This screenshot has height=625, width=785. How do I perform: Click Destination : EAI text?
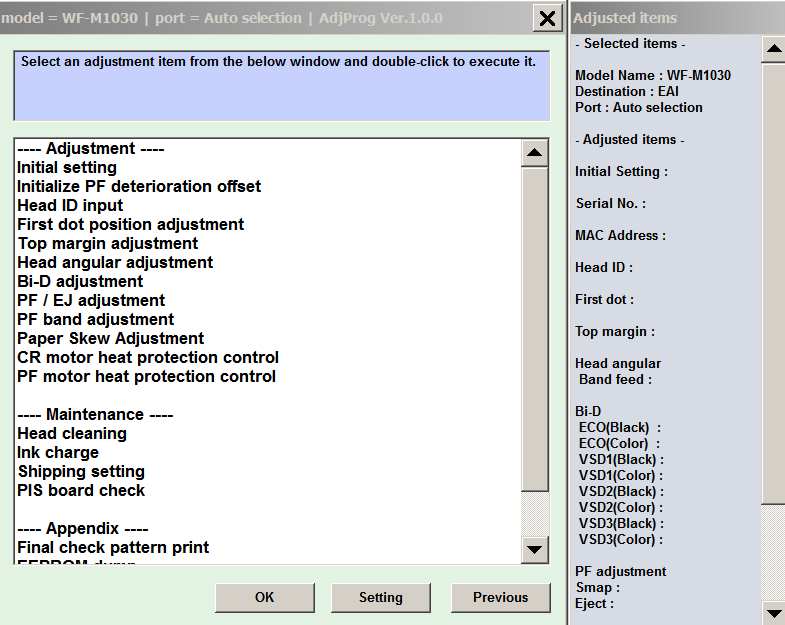click(x=627, y=92)
